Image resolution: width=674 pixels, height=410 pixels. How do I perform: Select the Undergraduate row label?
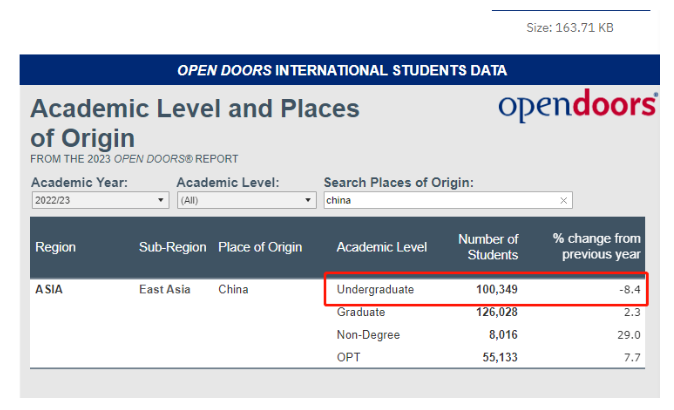[375, 290]
